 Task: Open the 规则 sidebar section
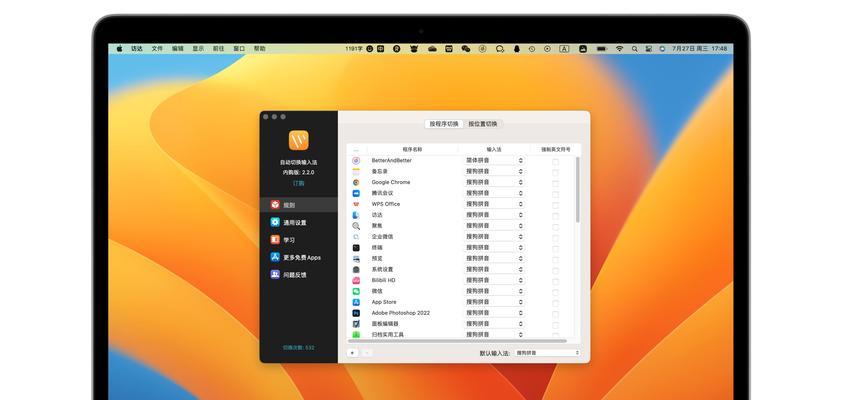click(299, 205)
